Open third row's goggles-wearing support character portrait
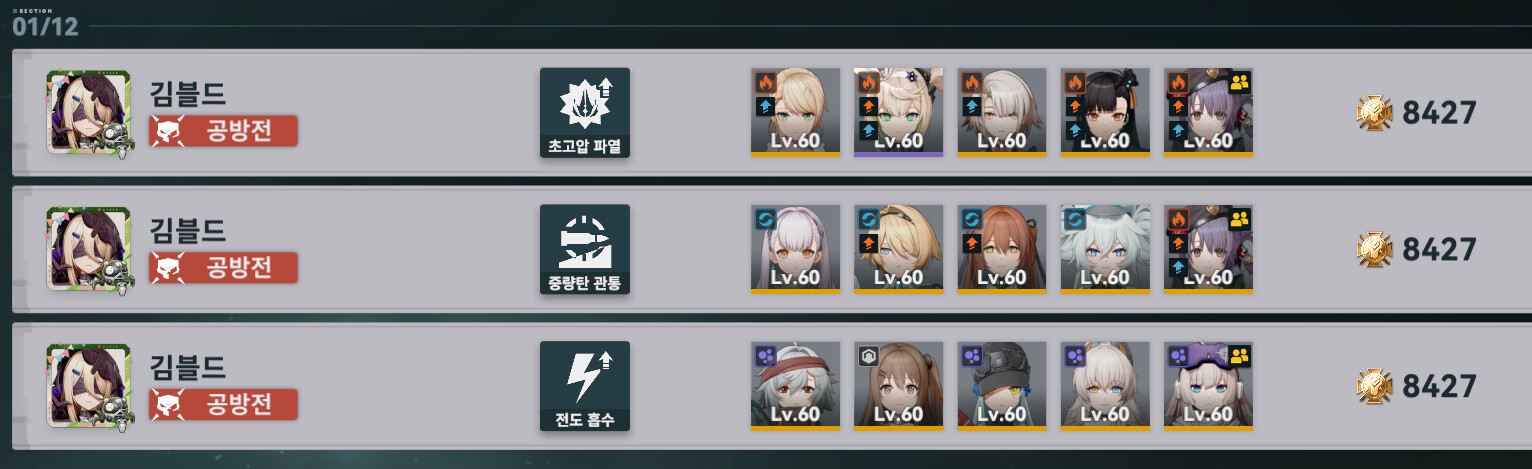 click(1208, 386)
